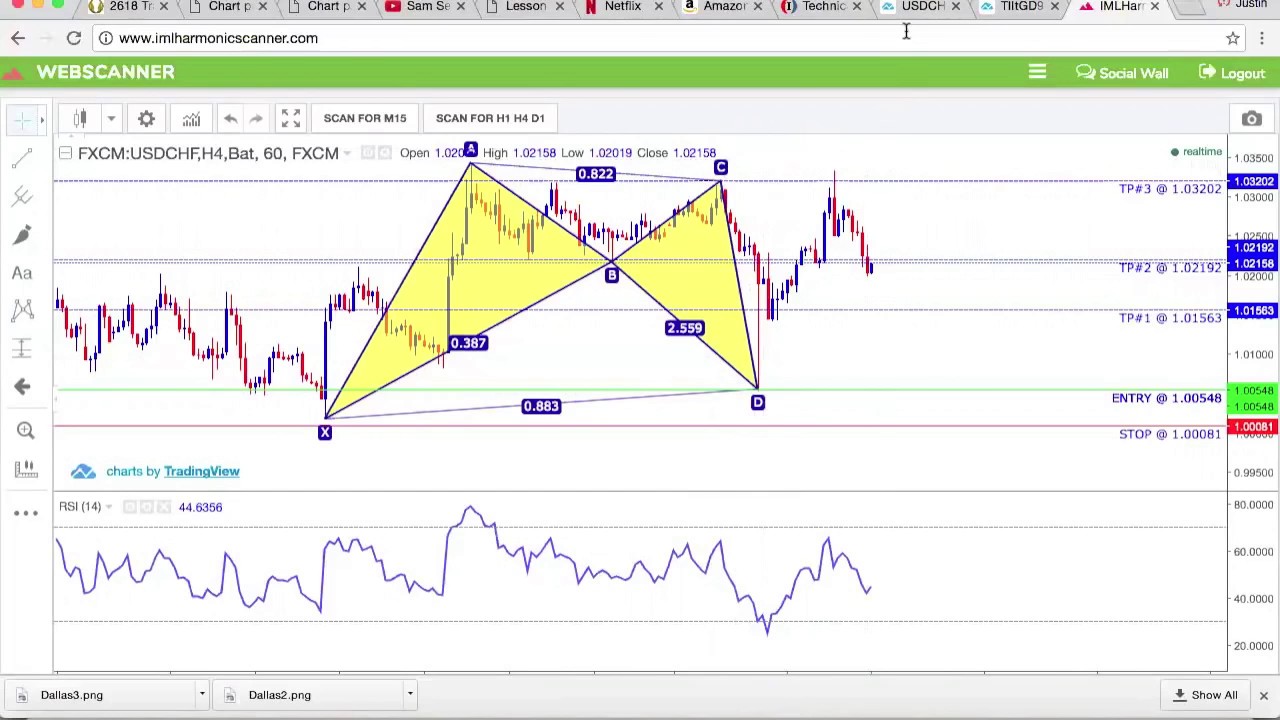1280x720 pixels.
Task: Click the left arrow marker tool
Action: click(x=22, y=386)
